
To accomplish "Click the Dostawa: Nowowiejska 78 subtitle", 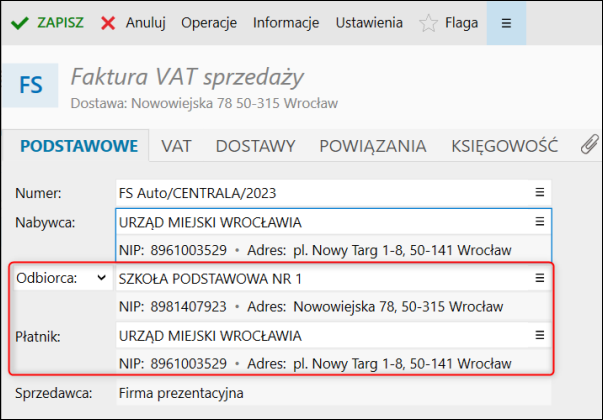I will click(x=204, y=103).
